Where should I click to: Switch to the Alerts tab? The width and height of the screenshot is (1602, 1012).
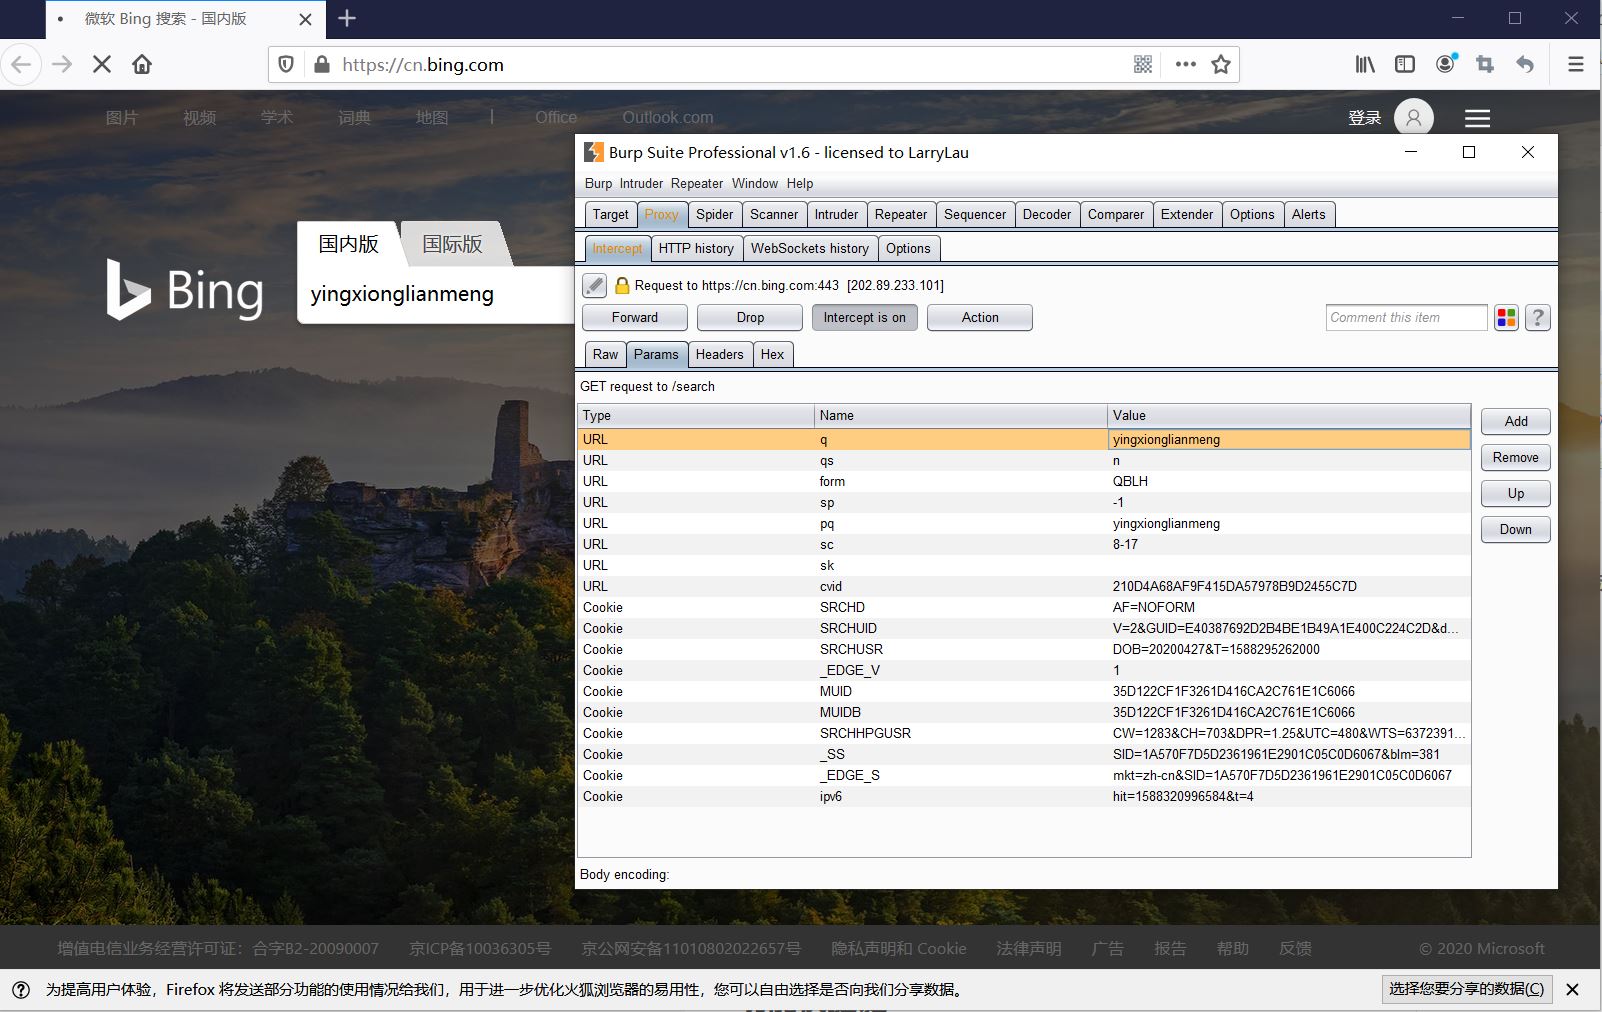(x=1308, y=214)
